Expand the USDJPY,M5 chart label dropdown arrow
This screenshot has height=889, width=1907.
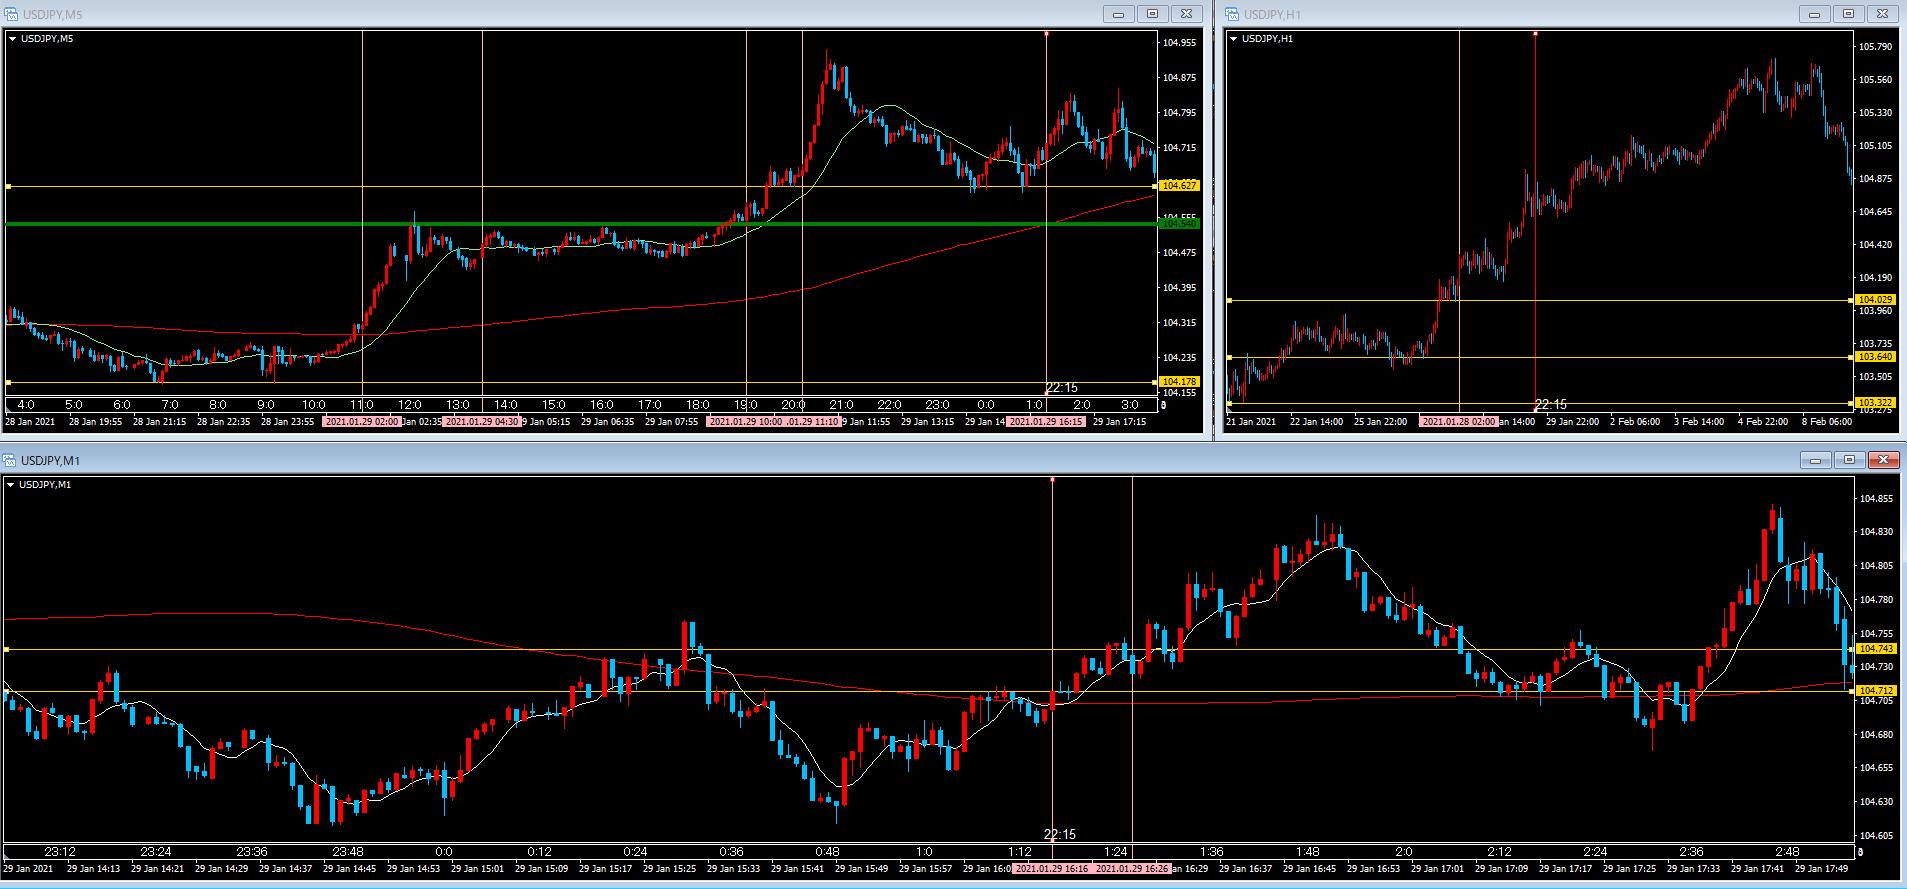[x=13, y=39]
